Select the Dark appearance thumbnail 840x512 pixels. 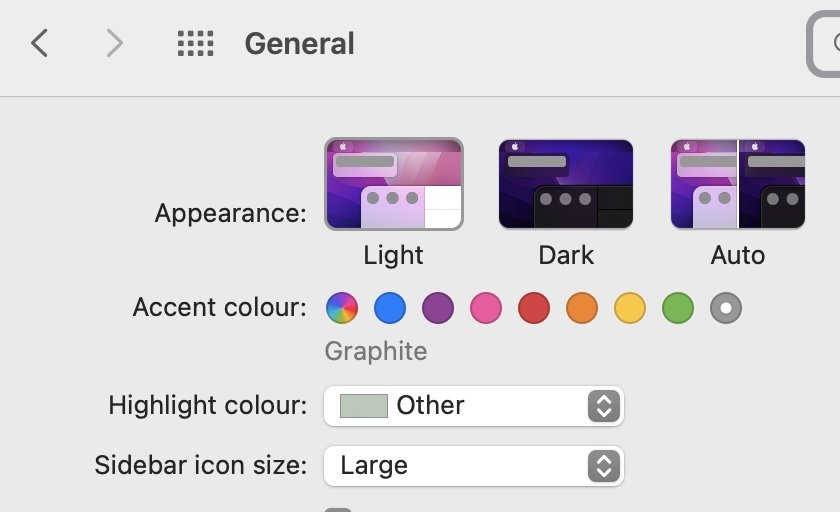point(566,184)
